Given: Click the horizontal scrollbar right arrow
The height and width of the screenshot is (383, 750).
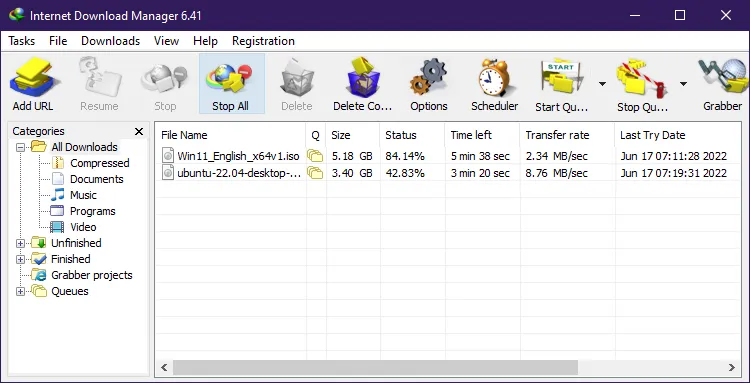Looking at the screenshot, I should (x=731, y=367).
